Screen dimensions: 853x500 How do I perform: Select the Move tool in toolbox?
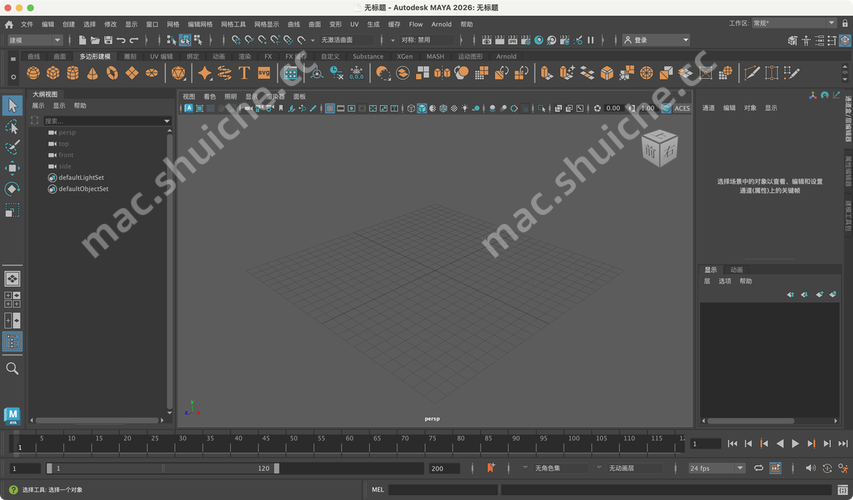pyautogui.click(x=12, y=168)
